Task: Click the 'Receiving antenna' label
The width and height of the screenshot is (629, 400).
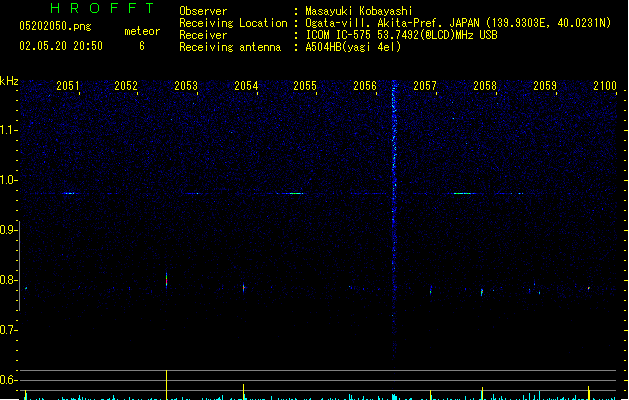Action: coord(230,47)
